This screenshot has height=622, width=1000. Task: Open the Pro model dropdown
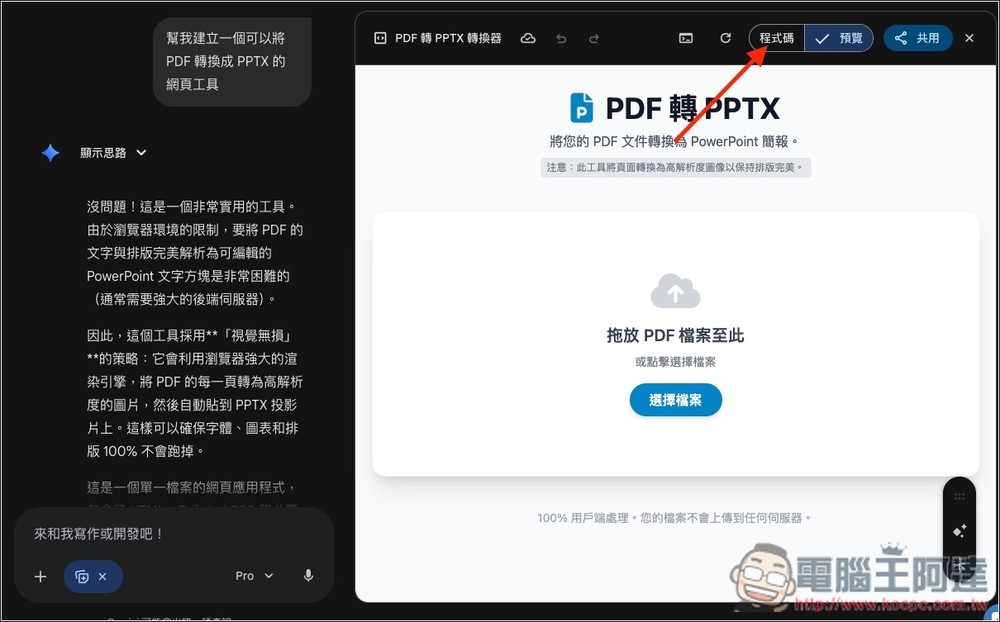click(x=254, y=576)
